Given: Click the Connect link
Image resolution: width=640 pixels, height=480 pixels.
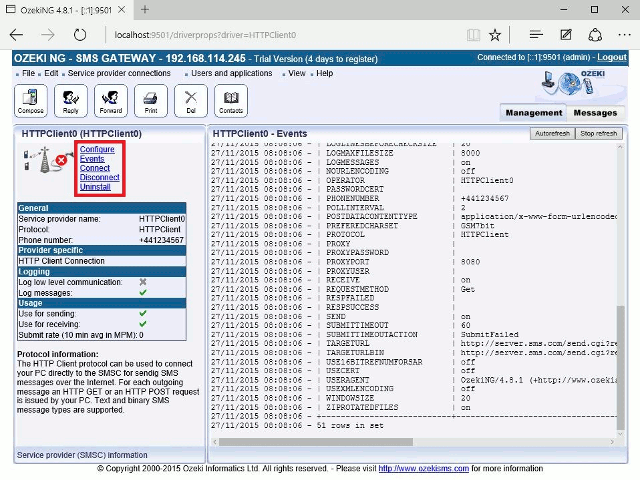Looking at the screenshot, I should point(95,168).
